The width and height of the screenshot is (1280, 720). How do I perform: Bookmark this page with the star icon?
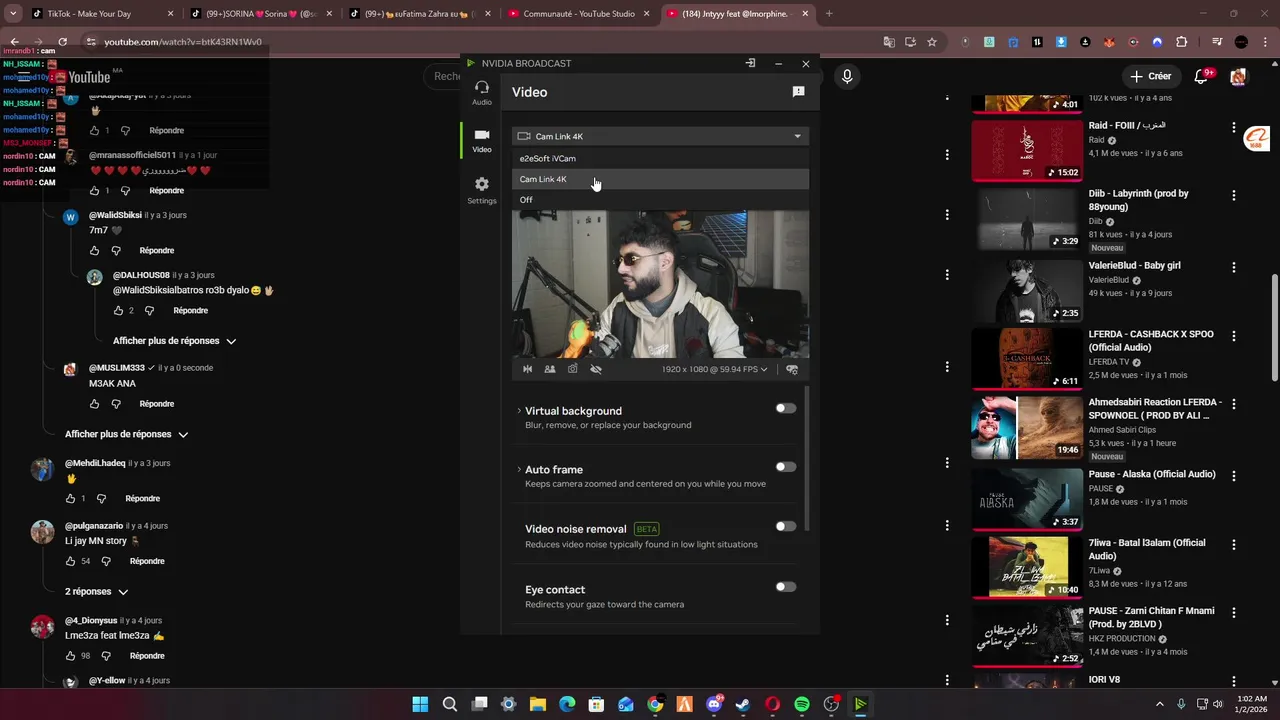click(x=932, y=42)
